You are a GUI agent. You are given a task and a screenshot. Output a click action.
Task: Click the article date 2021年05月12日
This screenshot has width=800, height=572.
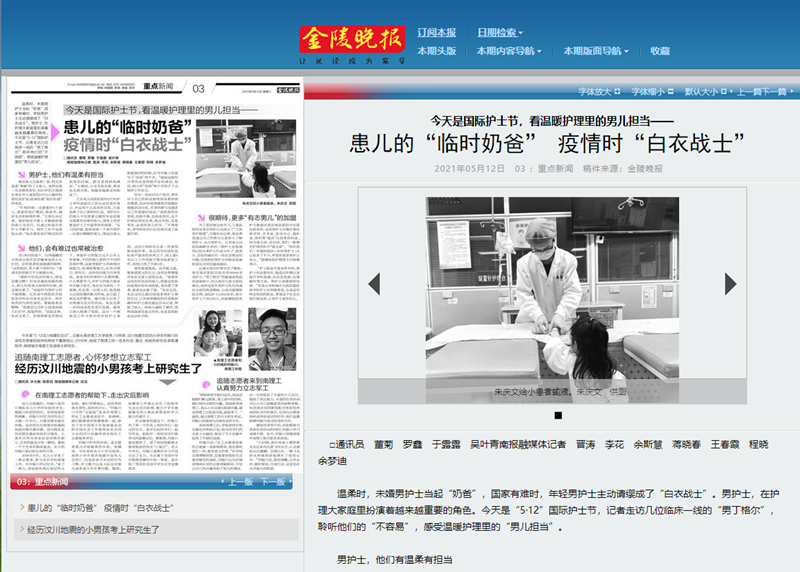(469, 168)
